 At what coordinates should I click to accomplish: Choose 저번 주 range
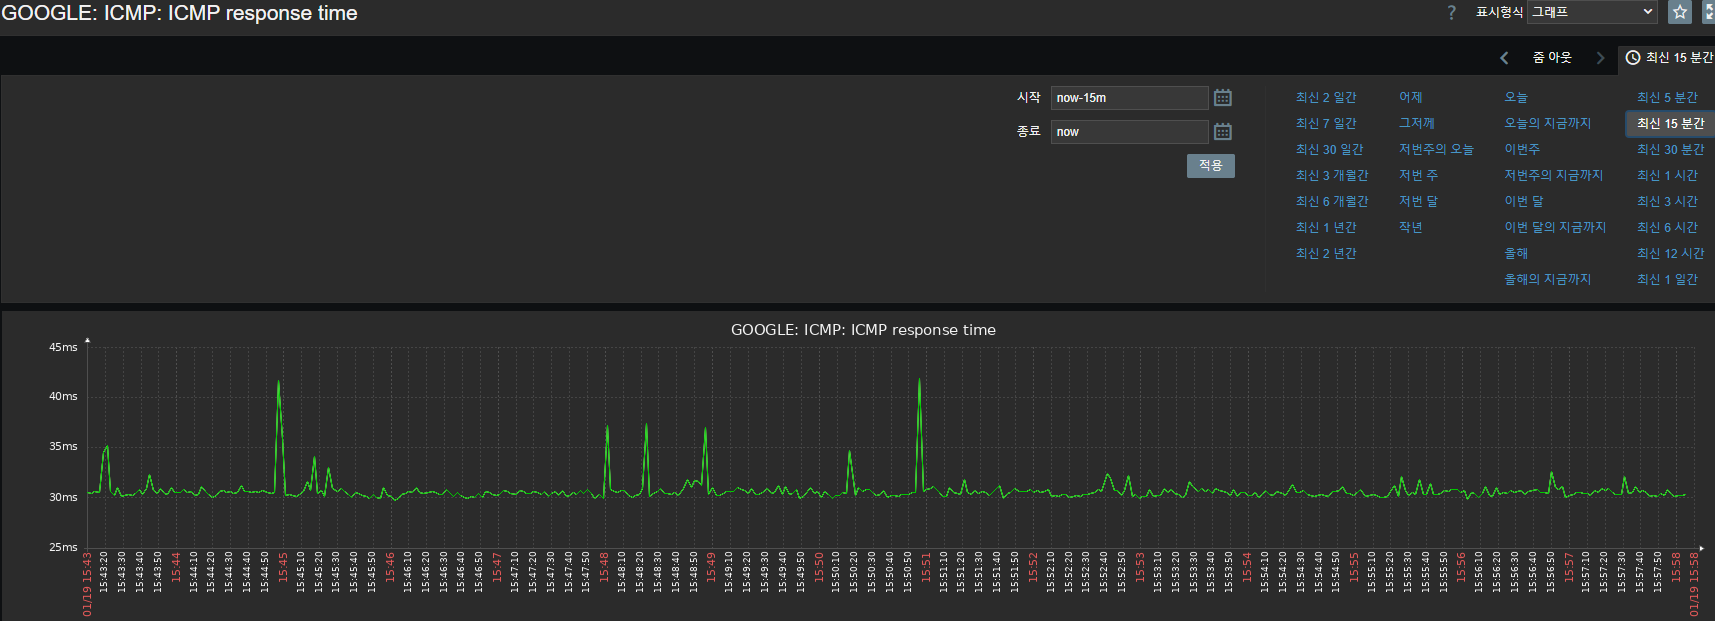point(1418,176)
